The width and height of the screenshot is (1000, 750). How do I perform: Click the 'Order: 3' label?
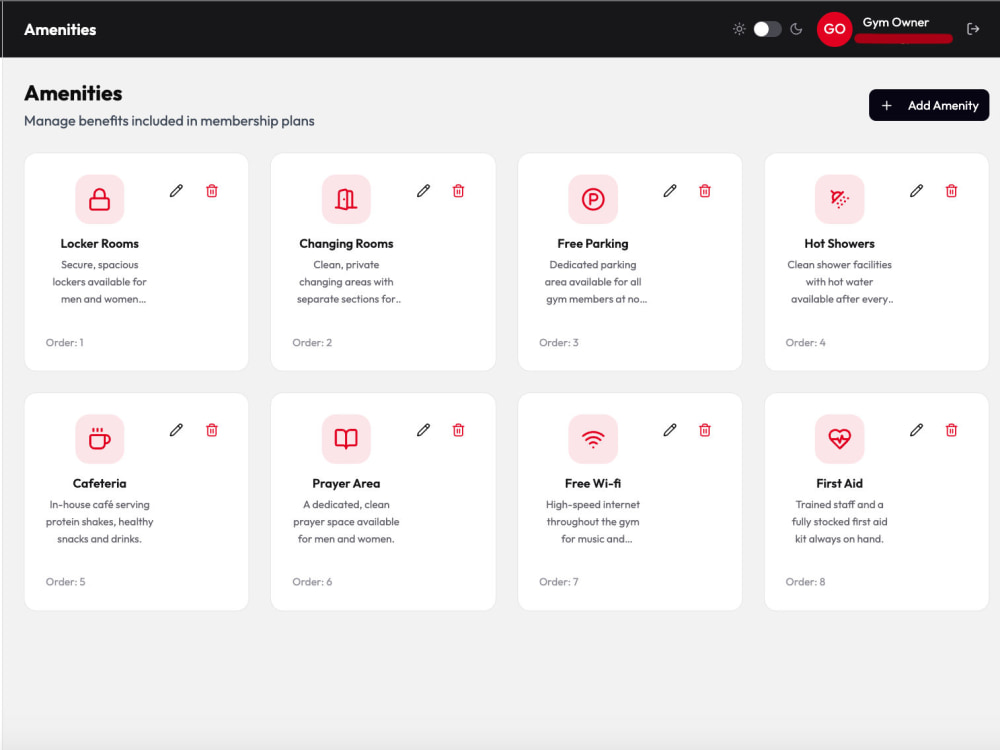559,342
